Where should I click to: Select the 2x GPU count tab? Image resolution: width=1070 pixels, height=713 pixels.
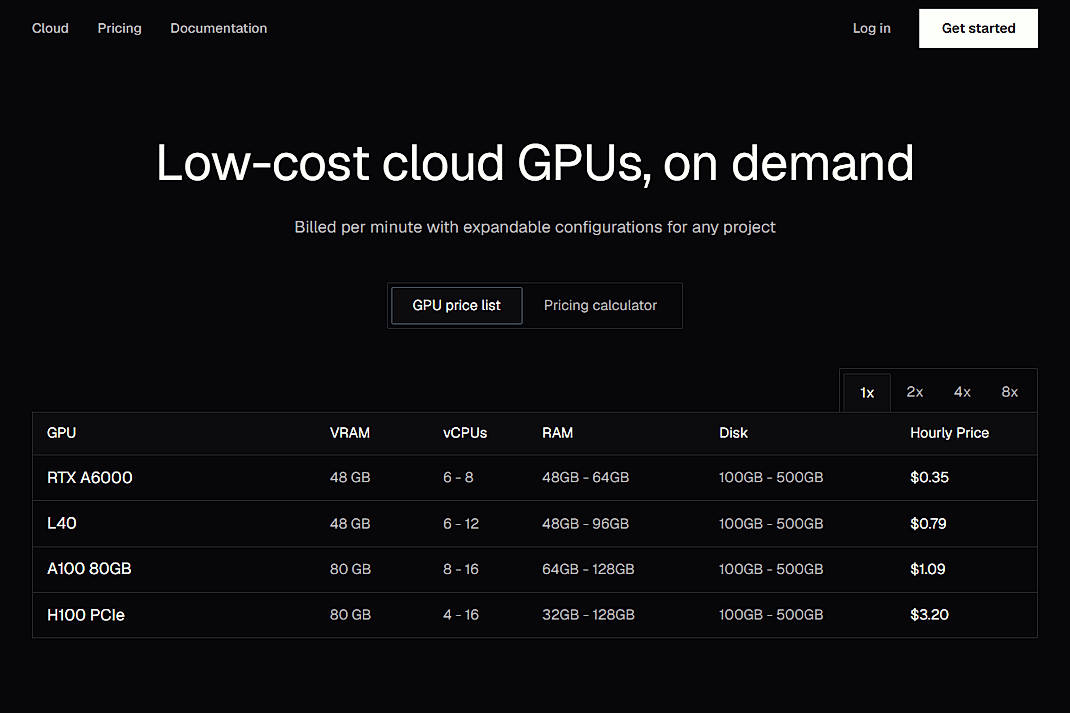[914, 392]
